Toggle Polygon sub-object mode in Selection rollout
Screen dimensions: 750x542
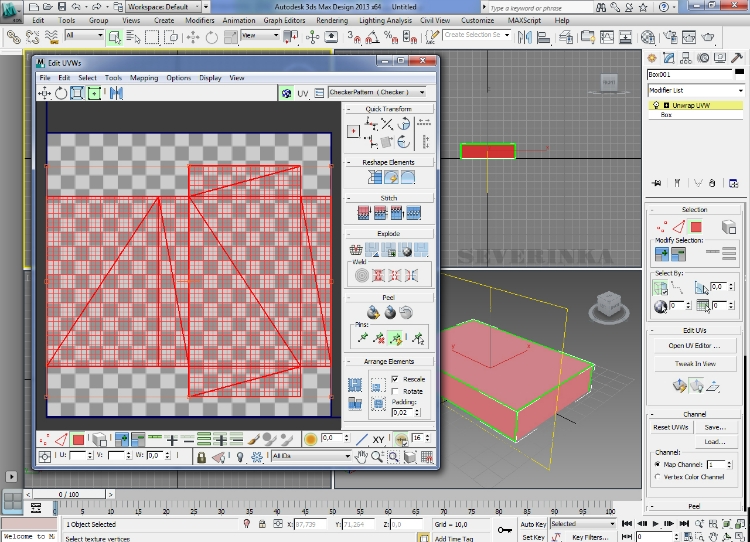pos(696,227)
